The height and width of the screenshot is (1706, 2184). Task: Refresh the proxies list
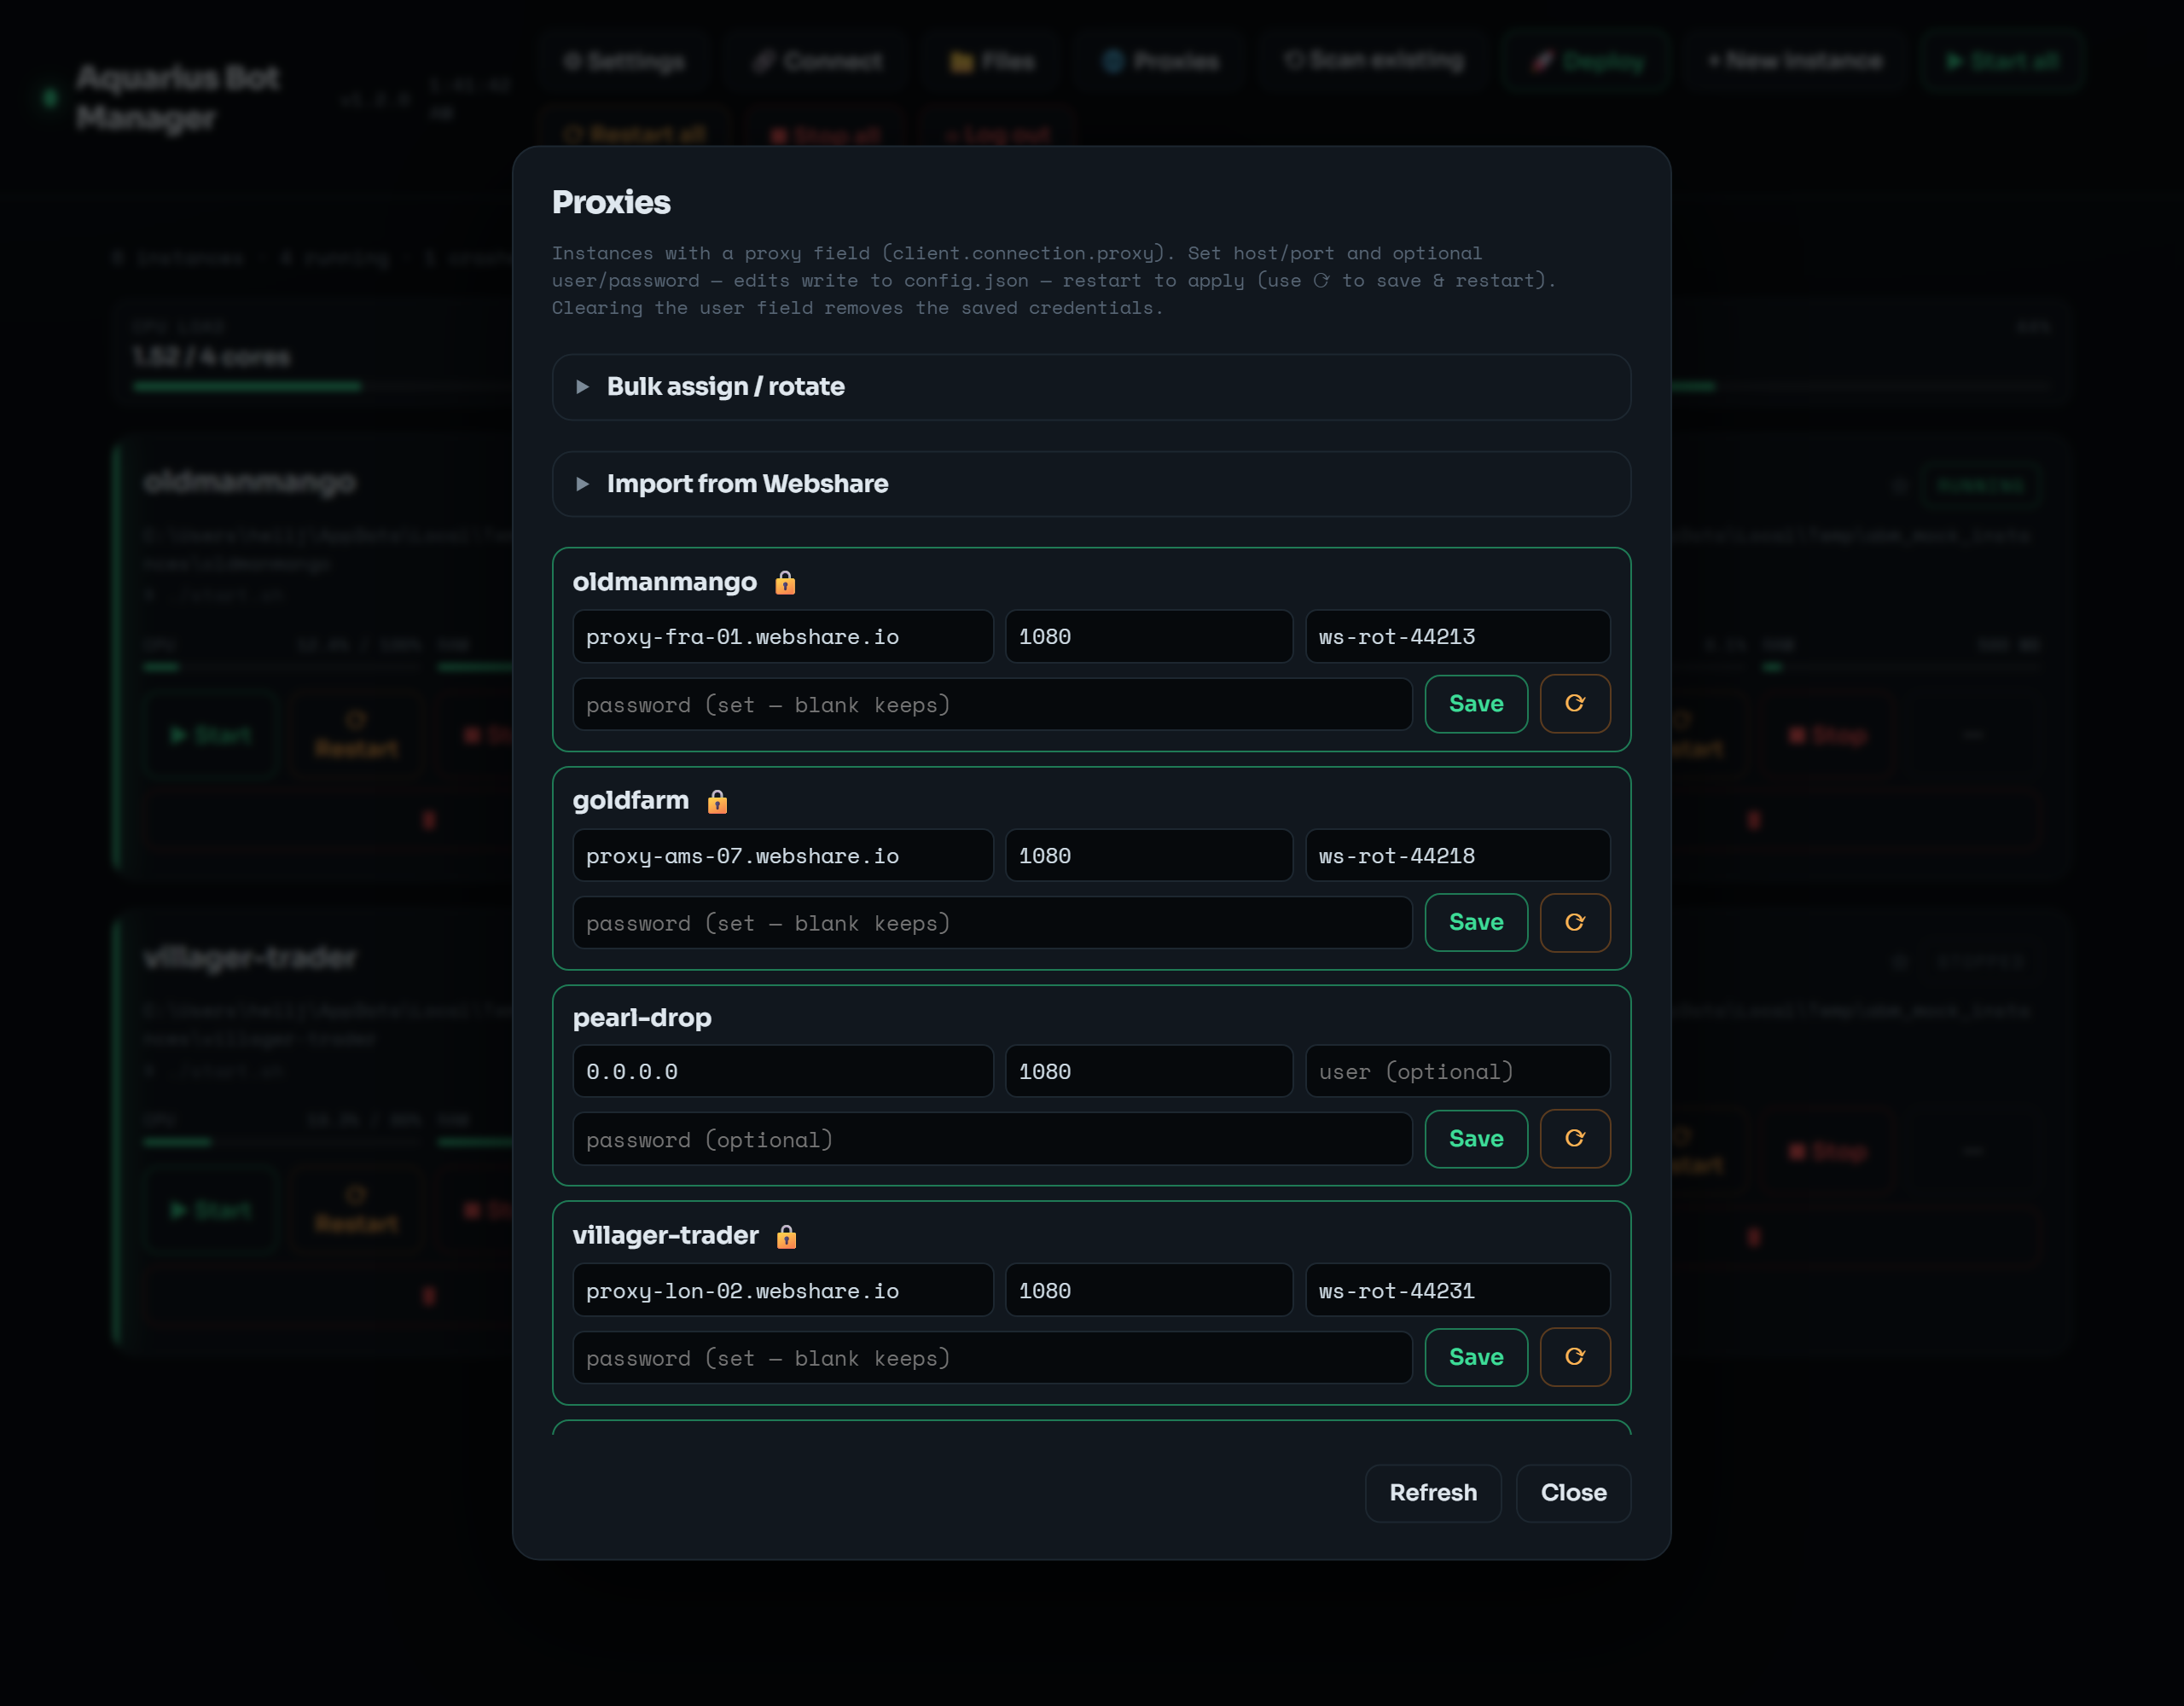tap(1432, 1493)
